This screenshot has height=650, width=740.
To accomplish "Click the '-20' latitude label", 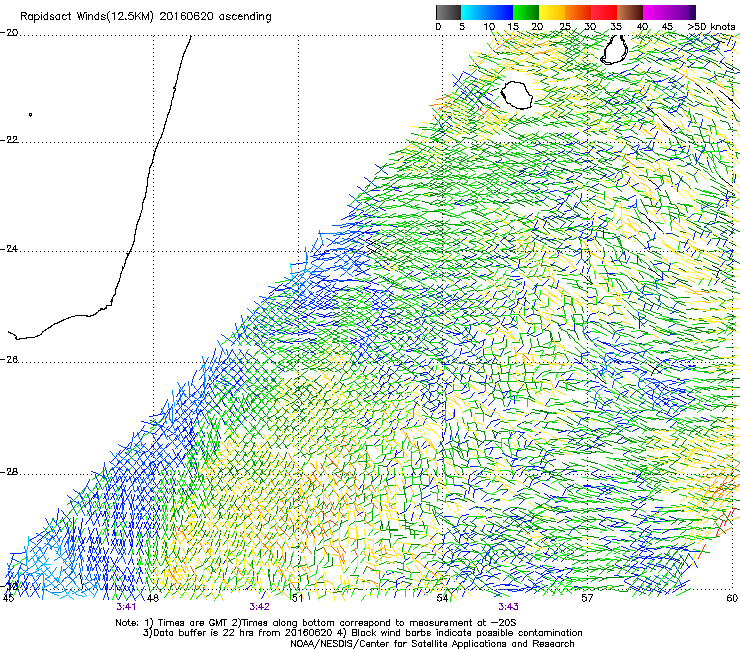I will pos(9,33).
